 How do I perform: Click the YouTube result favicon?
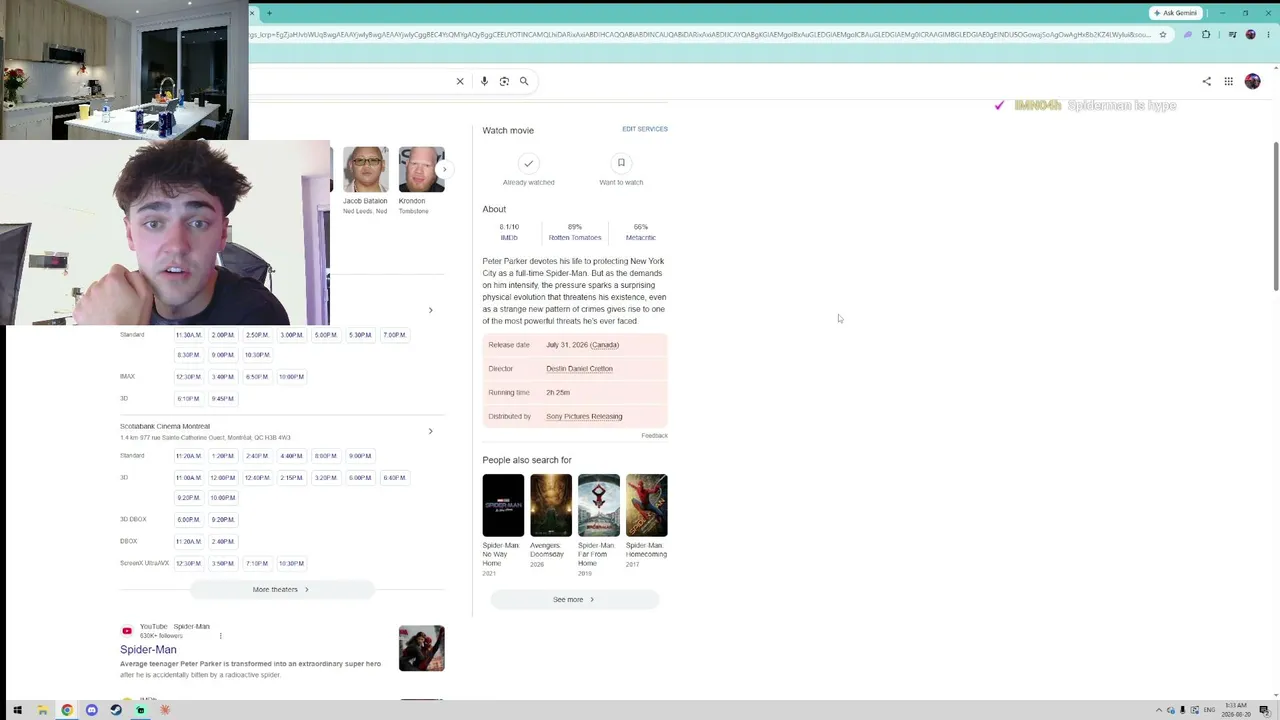[127, 631]
